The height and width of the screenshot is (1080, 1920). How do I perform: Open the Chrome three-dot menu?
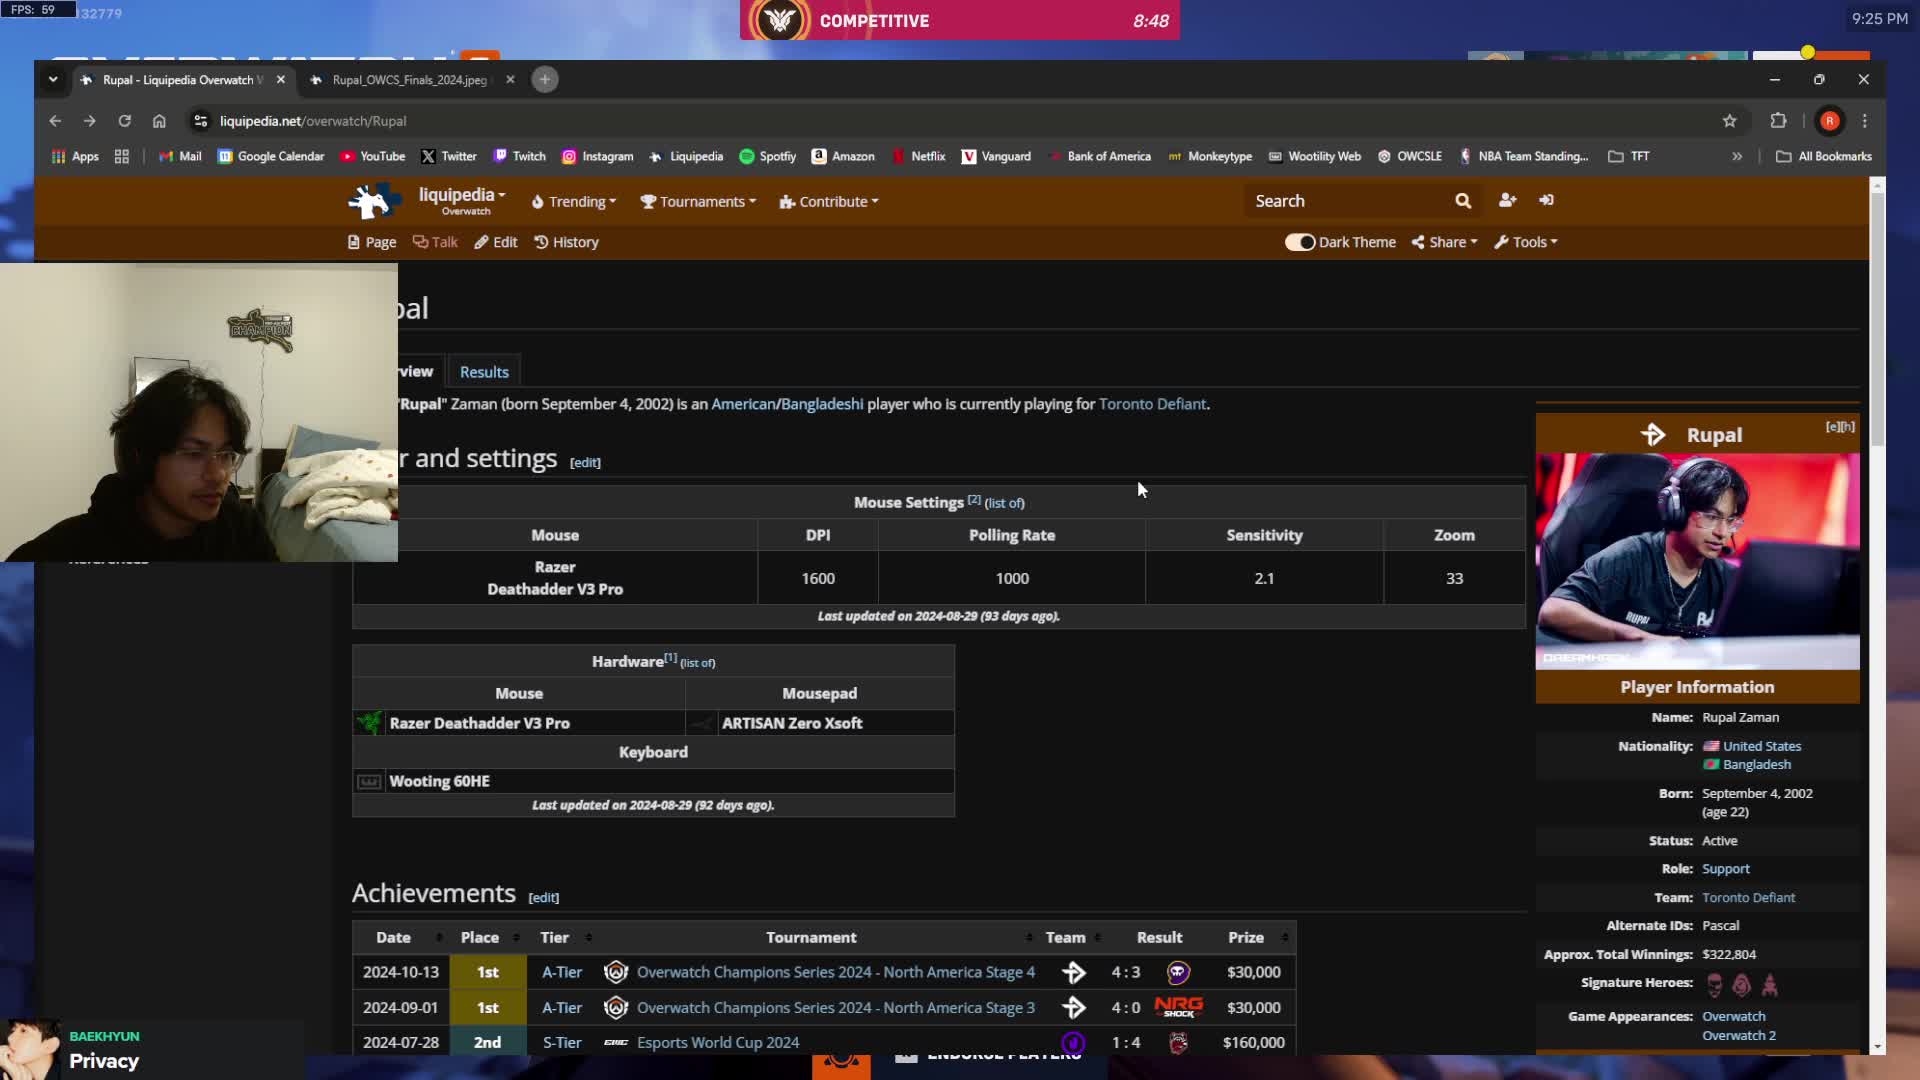[x=1865, y=121]
